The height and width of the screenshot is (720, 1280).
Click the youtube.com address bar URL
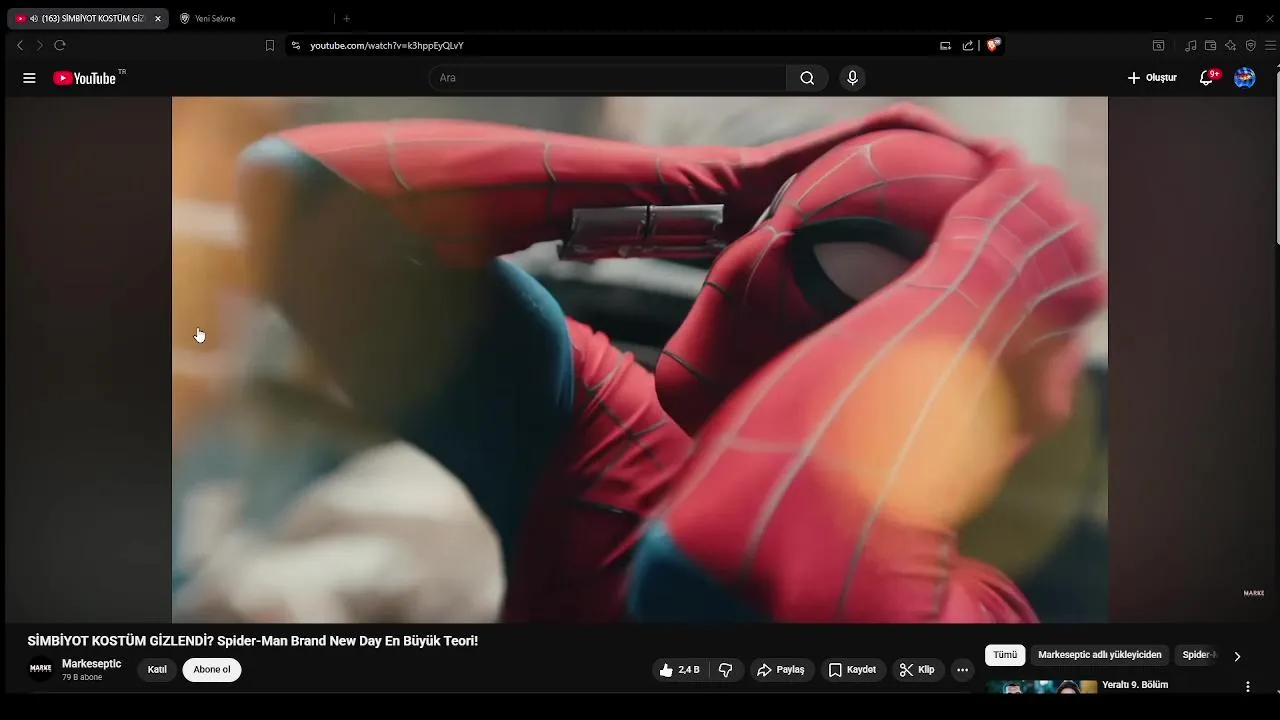coord(387,46)
